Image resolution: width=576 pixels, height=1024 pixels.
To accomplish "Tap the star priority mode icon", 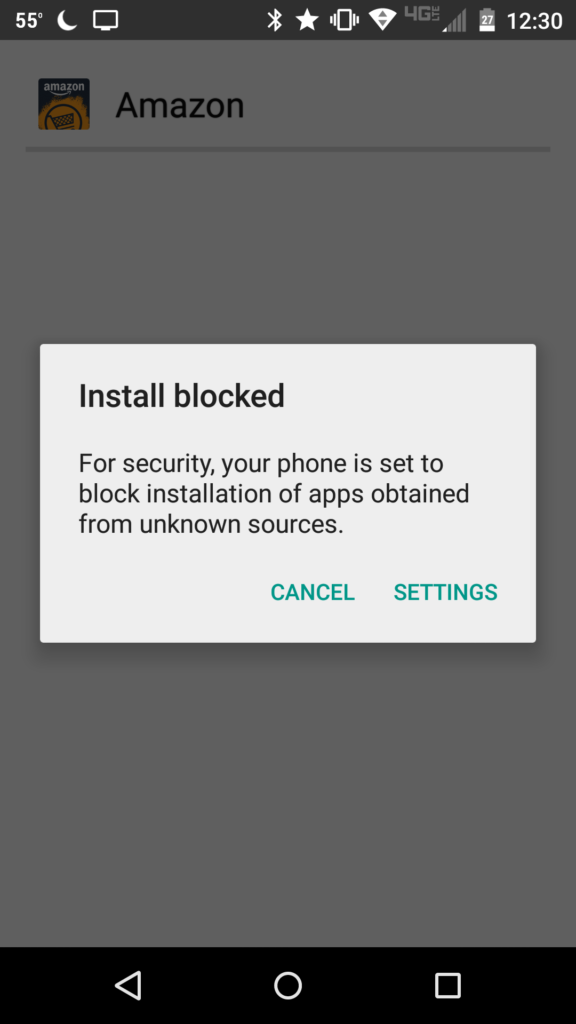I will click(x=307, y=20).
